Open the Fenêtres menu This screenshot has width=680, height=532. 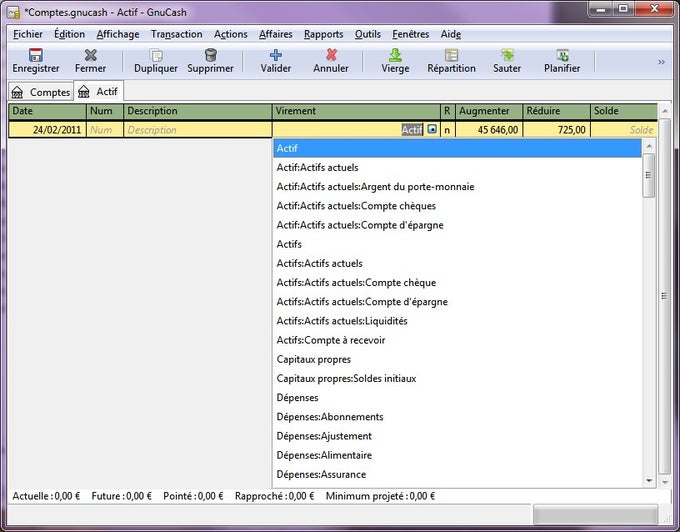pos(411,34)
